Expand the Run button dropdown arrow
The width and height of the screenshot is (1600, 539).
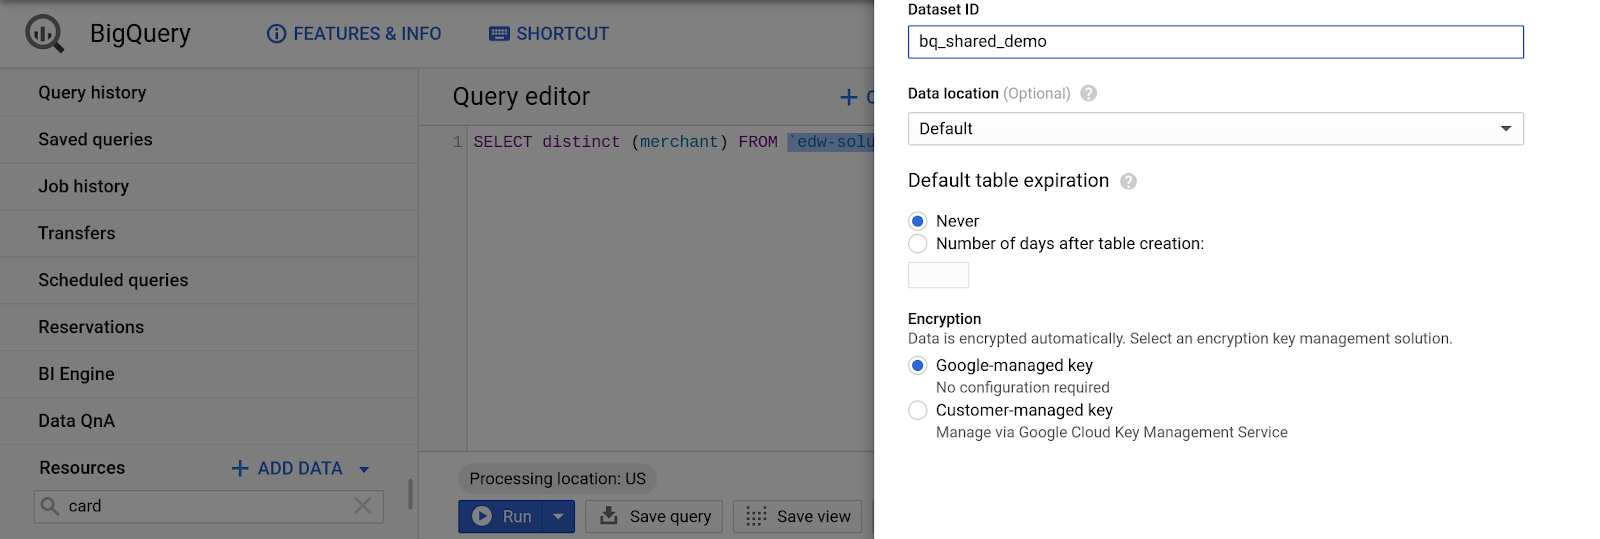click(558, 517)
